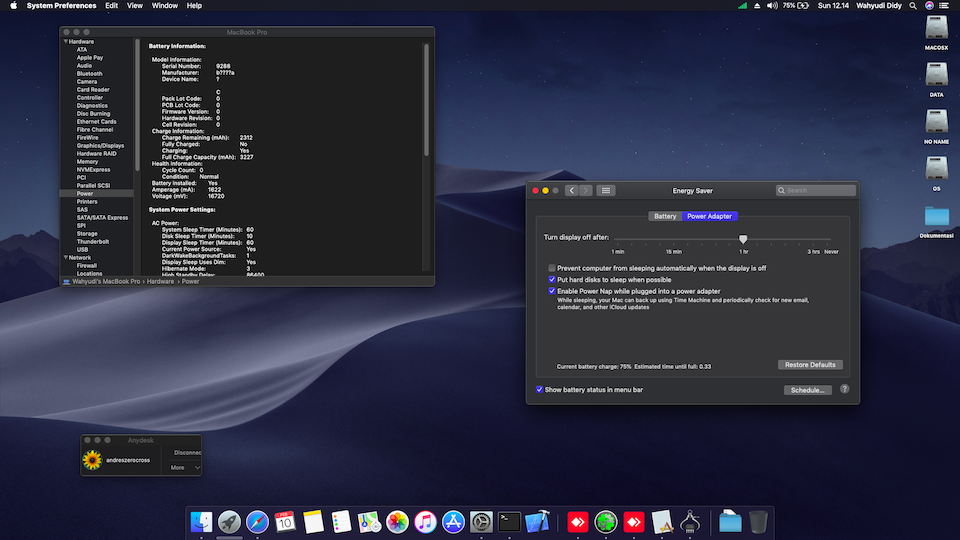Open the Apple menu
The image size is (960, 540).
coord(13,6)
